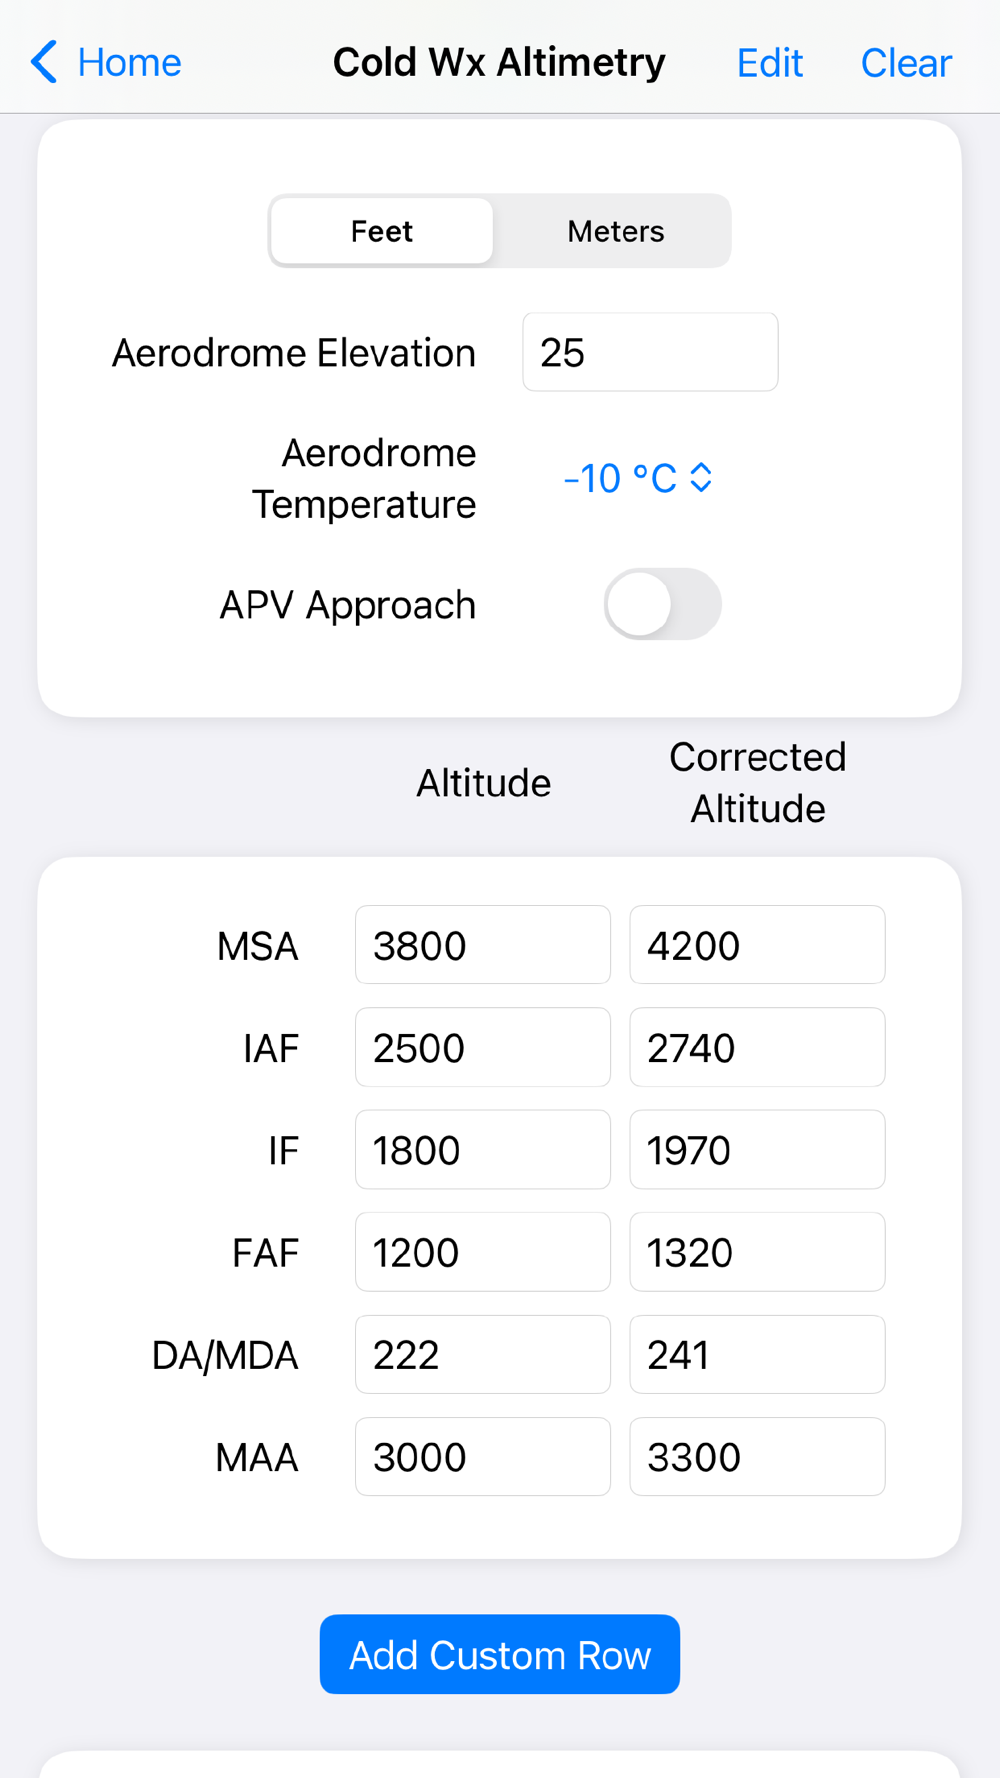This screenshot has height=1778, width=1000.
Task: Open the Aerodrome Temperature -10 °C picker
Action: point(620,478)
